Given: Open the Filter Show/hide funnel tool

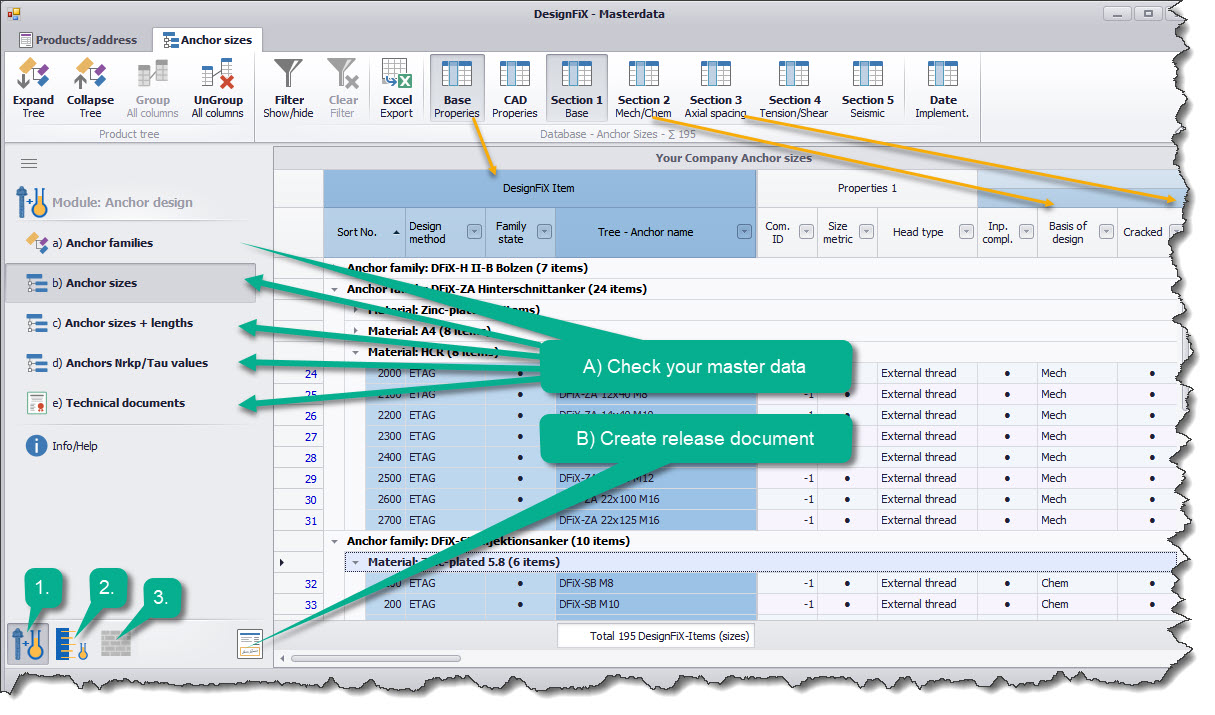Looking at the screenshot, I should 289,88.
